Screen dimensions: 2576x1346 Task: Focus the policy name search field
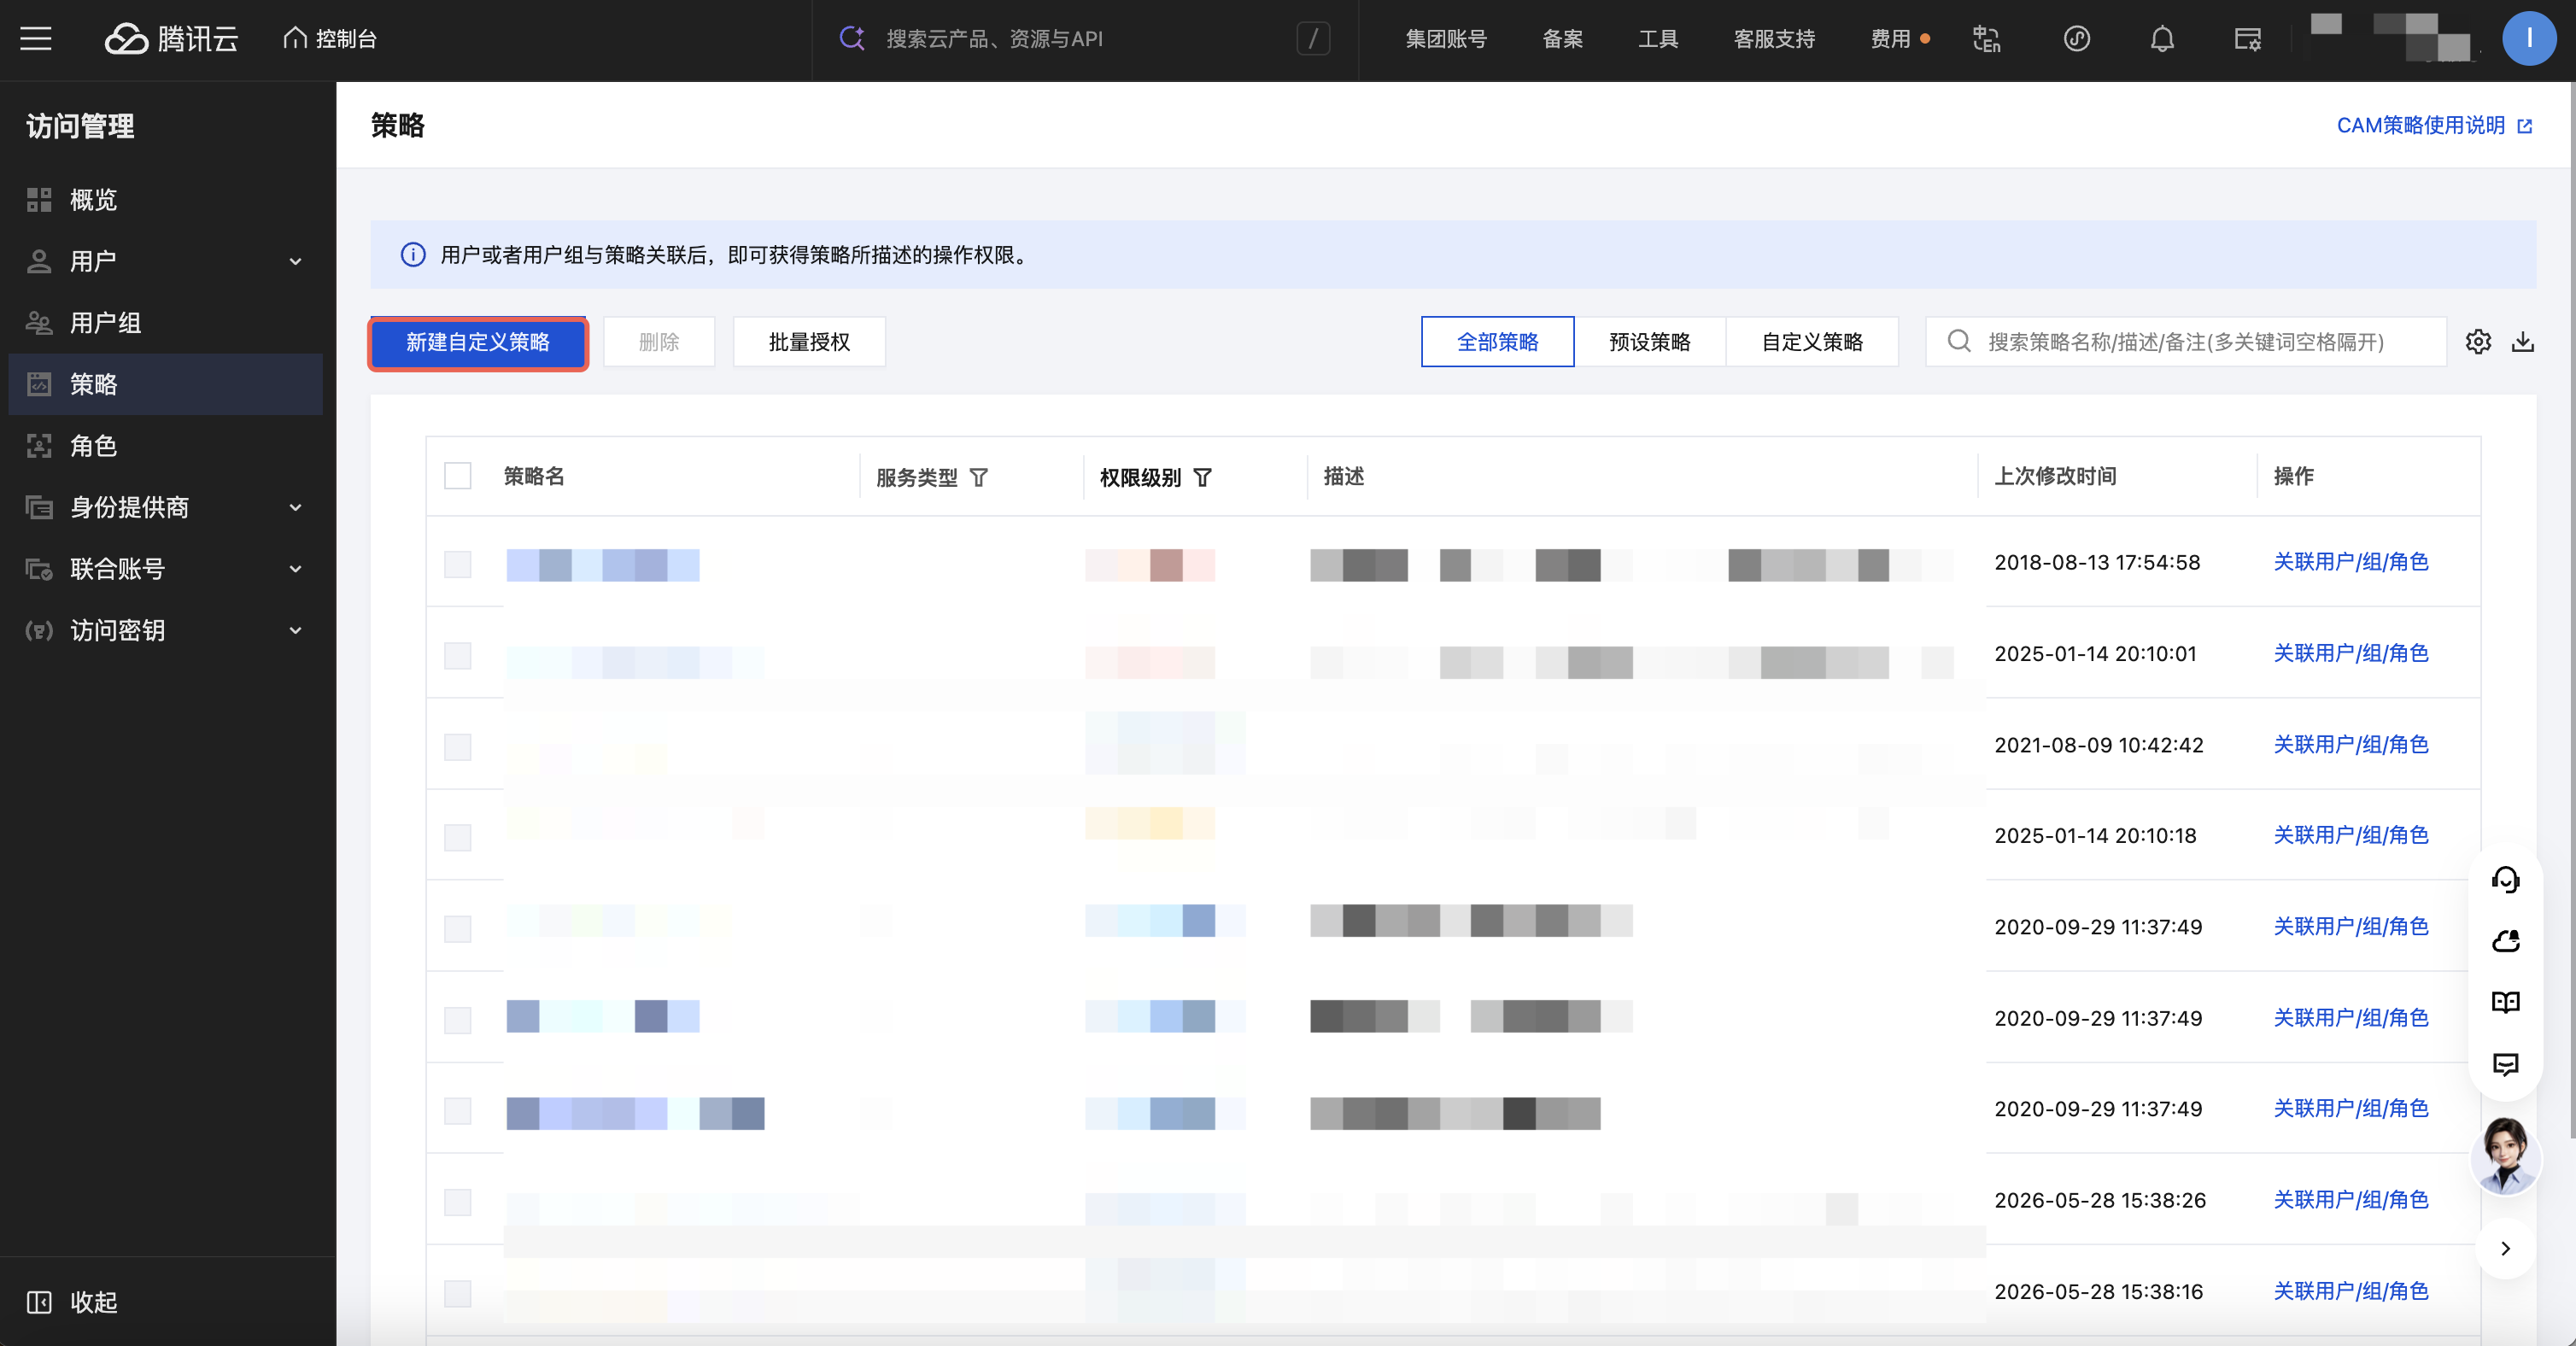point(2185,342)
